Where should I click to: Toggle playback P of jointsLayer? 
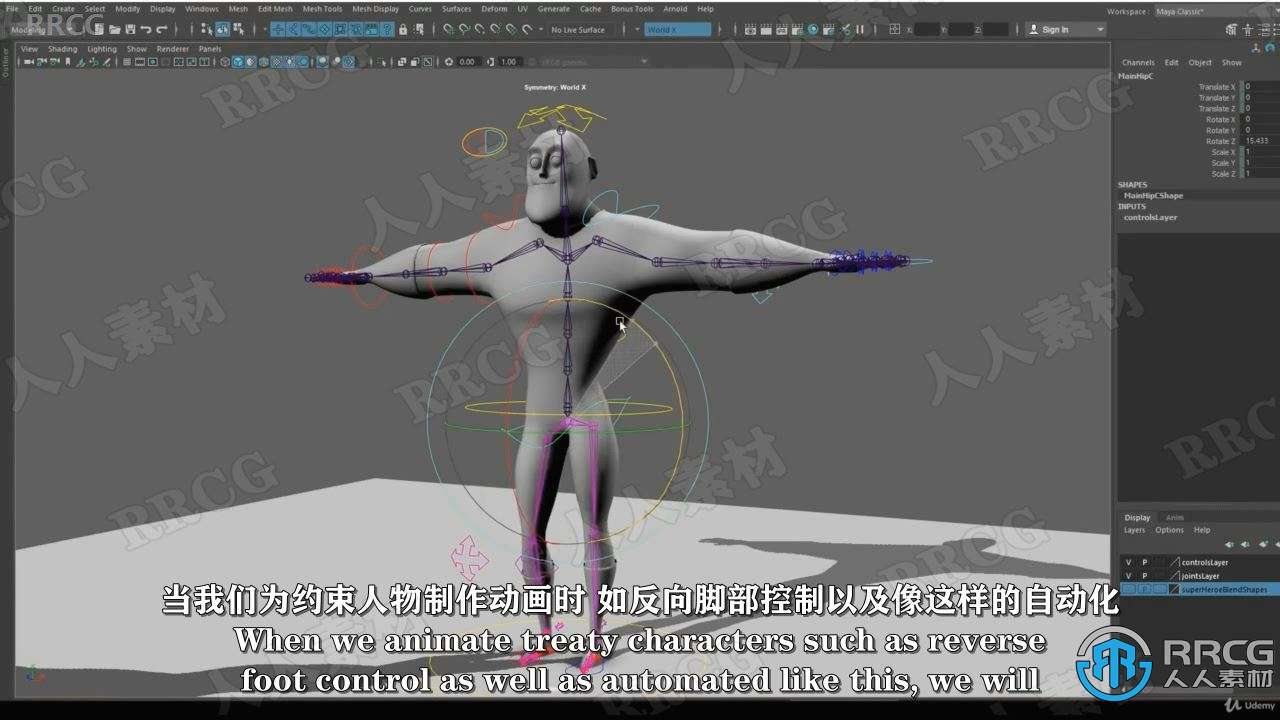pyautogui.click(x=1145, y=576)
